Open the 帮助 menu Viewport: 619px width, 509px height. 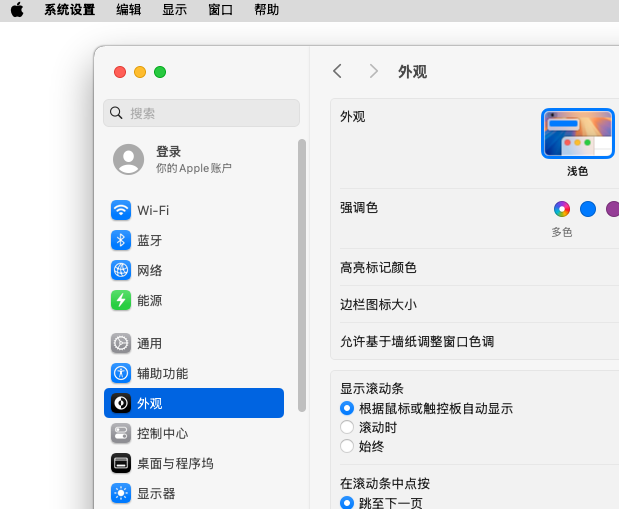(266, 9)
